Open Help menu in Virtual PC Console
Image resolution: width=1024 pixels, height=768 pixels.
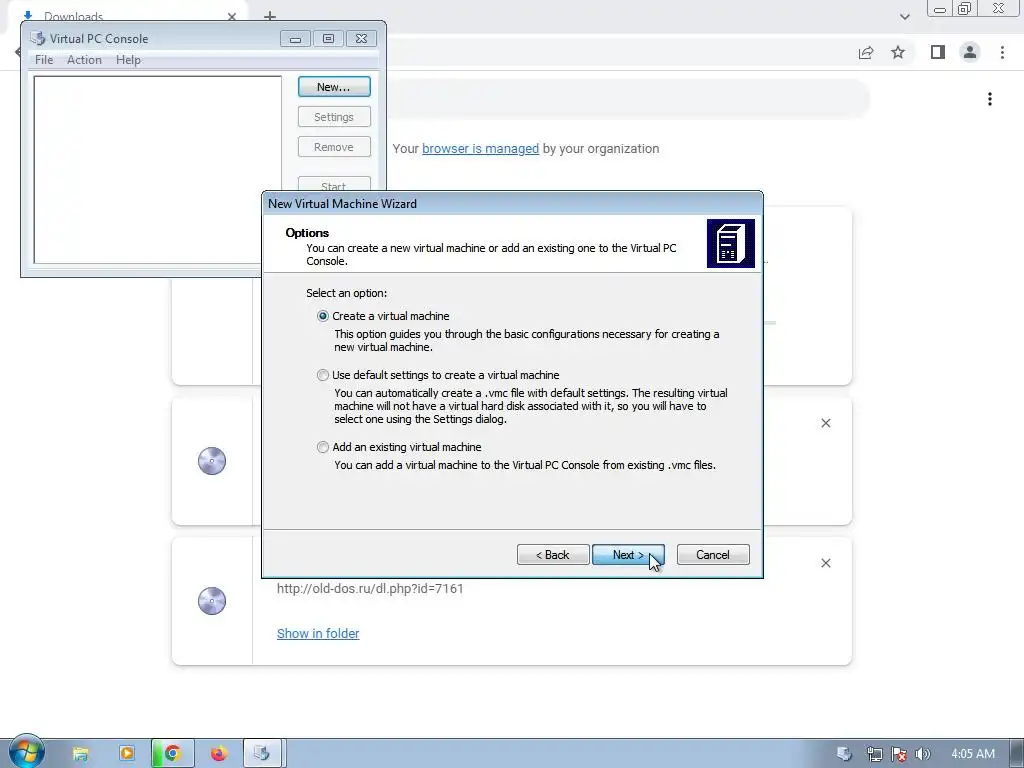tap(128, 59)
